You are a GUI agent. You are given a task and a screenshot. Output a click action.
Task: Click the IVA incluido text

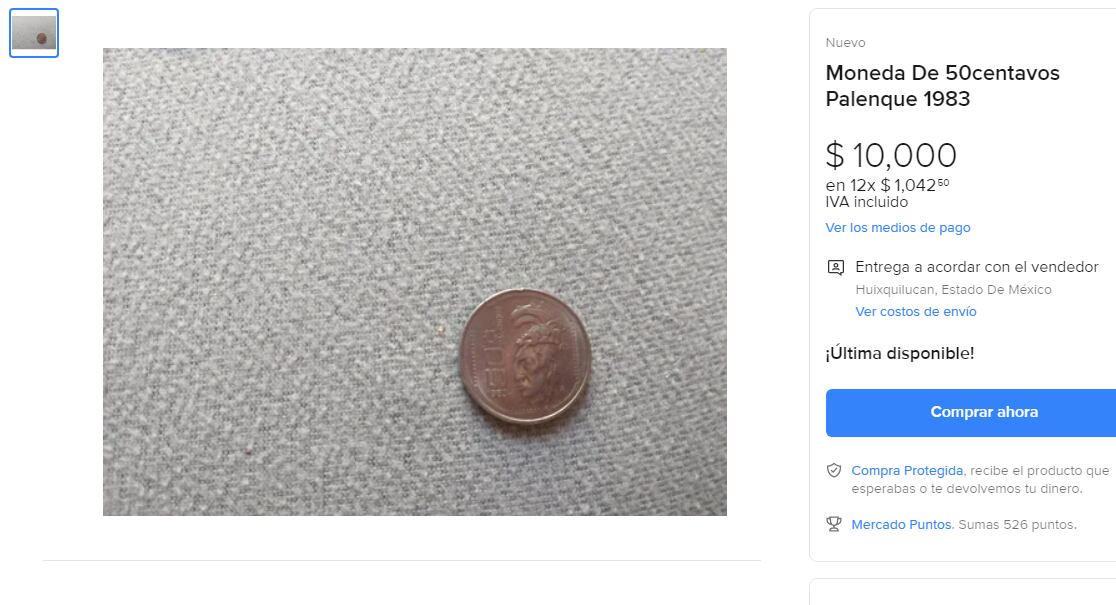pos(866,202)
